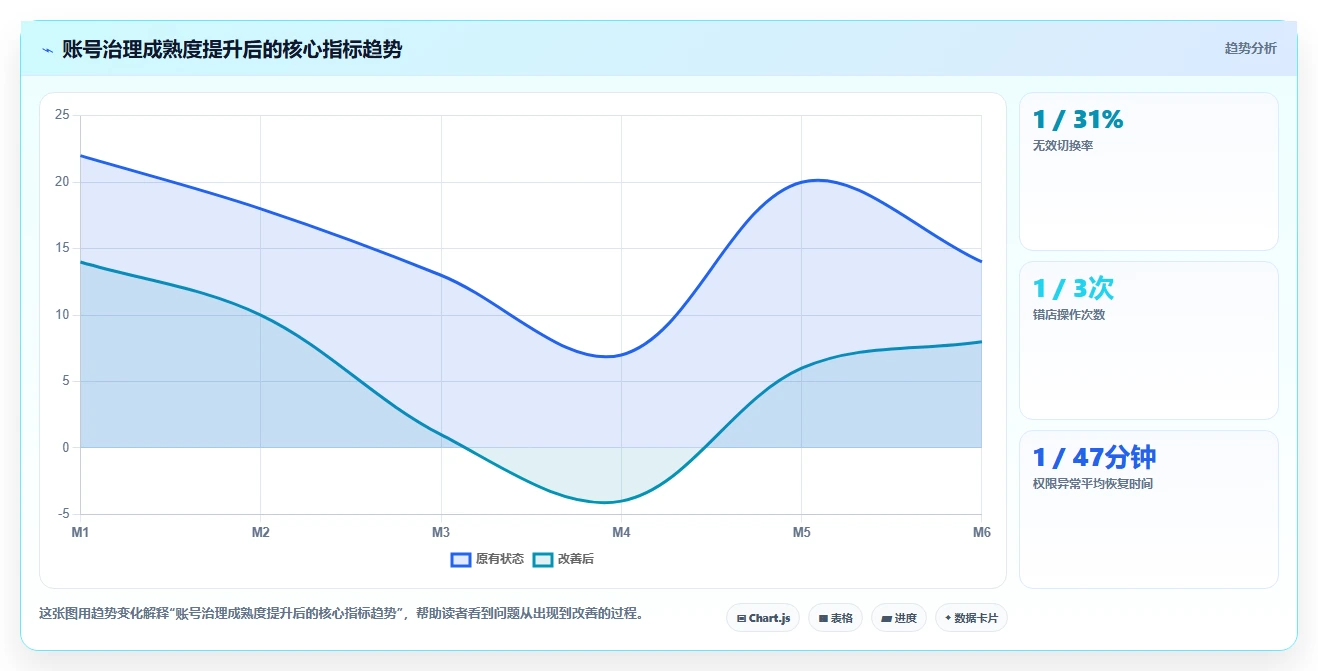Click the 25 y-axis tick label
The width and height of the screenshot is (1318, 671).
62,115
